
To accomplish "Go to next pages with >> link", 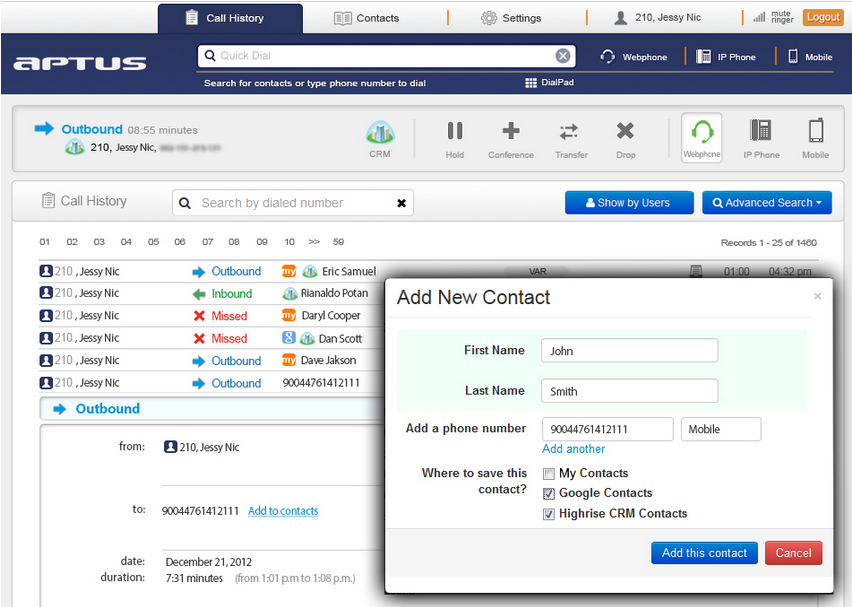I will click(314, 242).
